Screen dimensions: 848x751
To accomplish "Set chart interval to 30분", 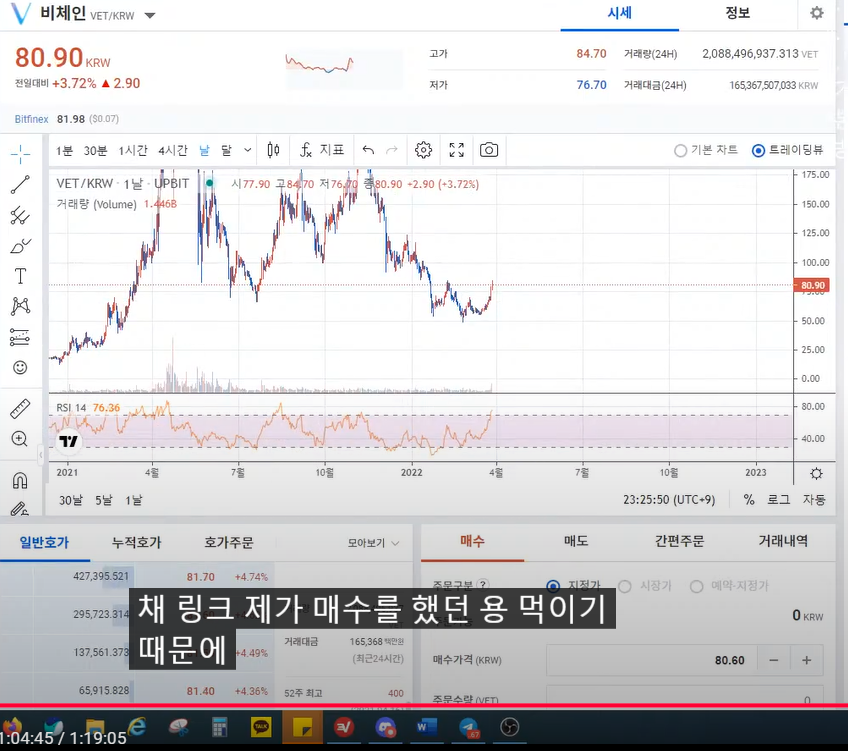I will point(95,150).
